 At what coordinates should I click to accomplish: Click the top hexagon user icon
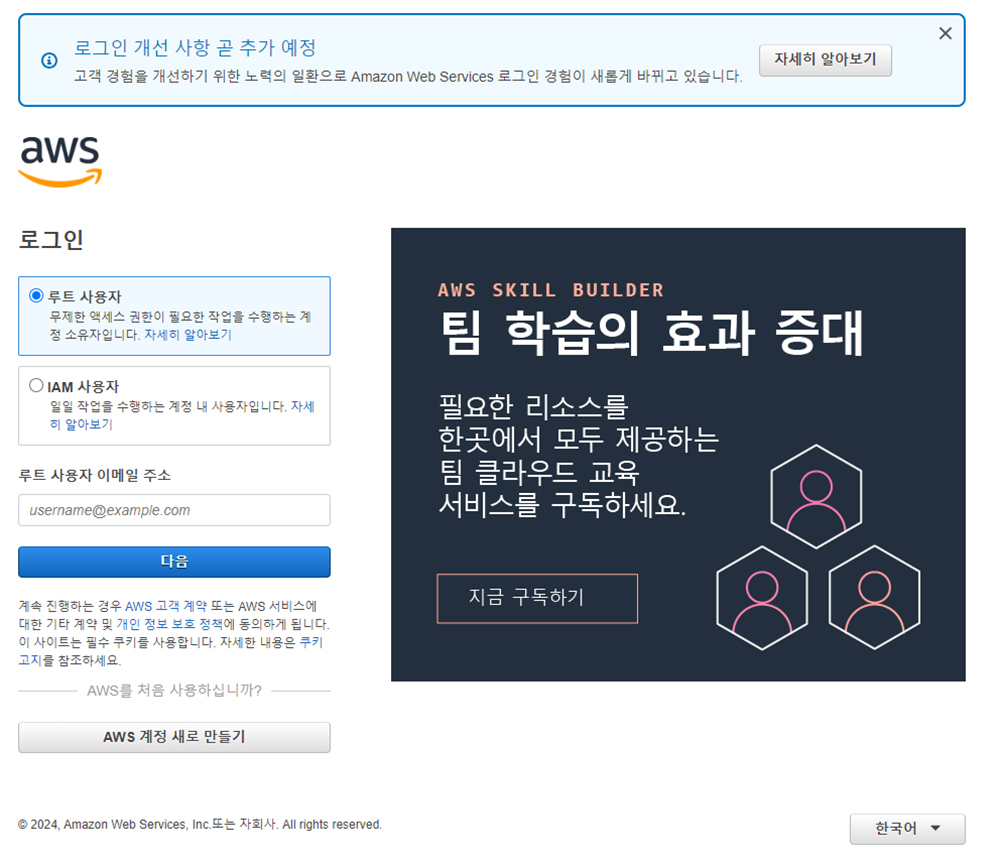[x=816, y=497]
